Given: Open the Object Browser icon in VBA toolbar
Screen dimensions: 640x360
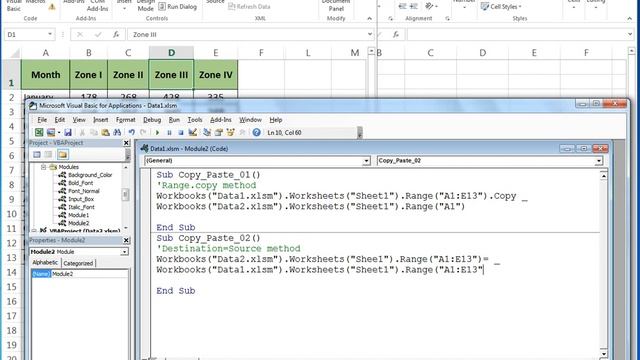Looking at the screenshot, I should tap(231, 132).
